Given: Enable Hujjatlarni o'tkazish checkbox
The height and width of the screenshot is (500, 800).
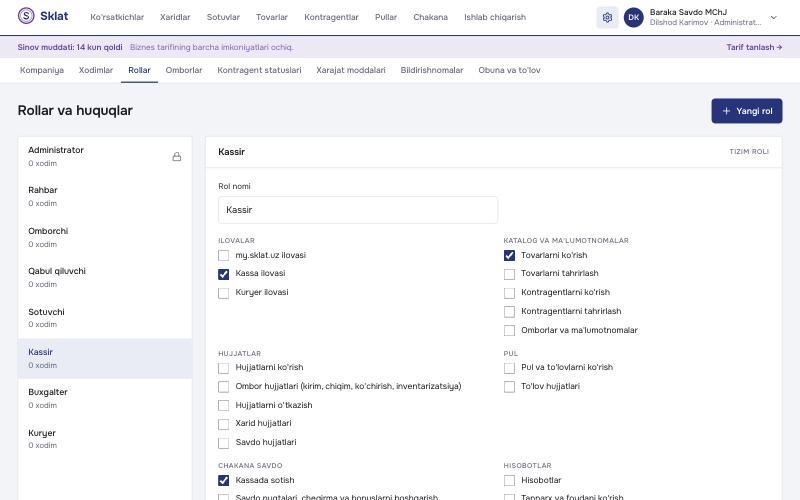Looking at the screenshot, I should [x=223, y=406].
